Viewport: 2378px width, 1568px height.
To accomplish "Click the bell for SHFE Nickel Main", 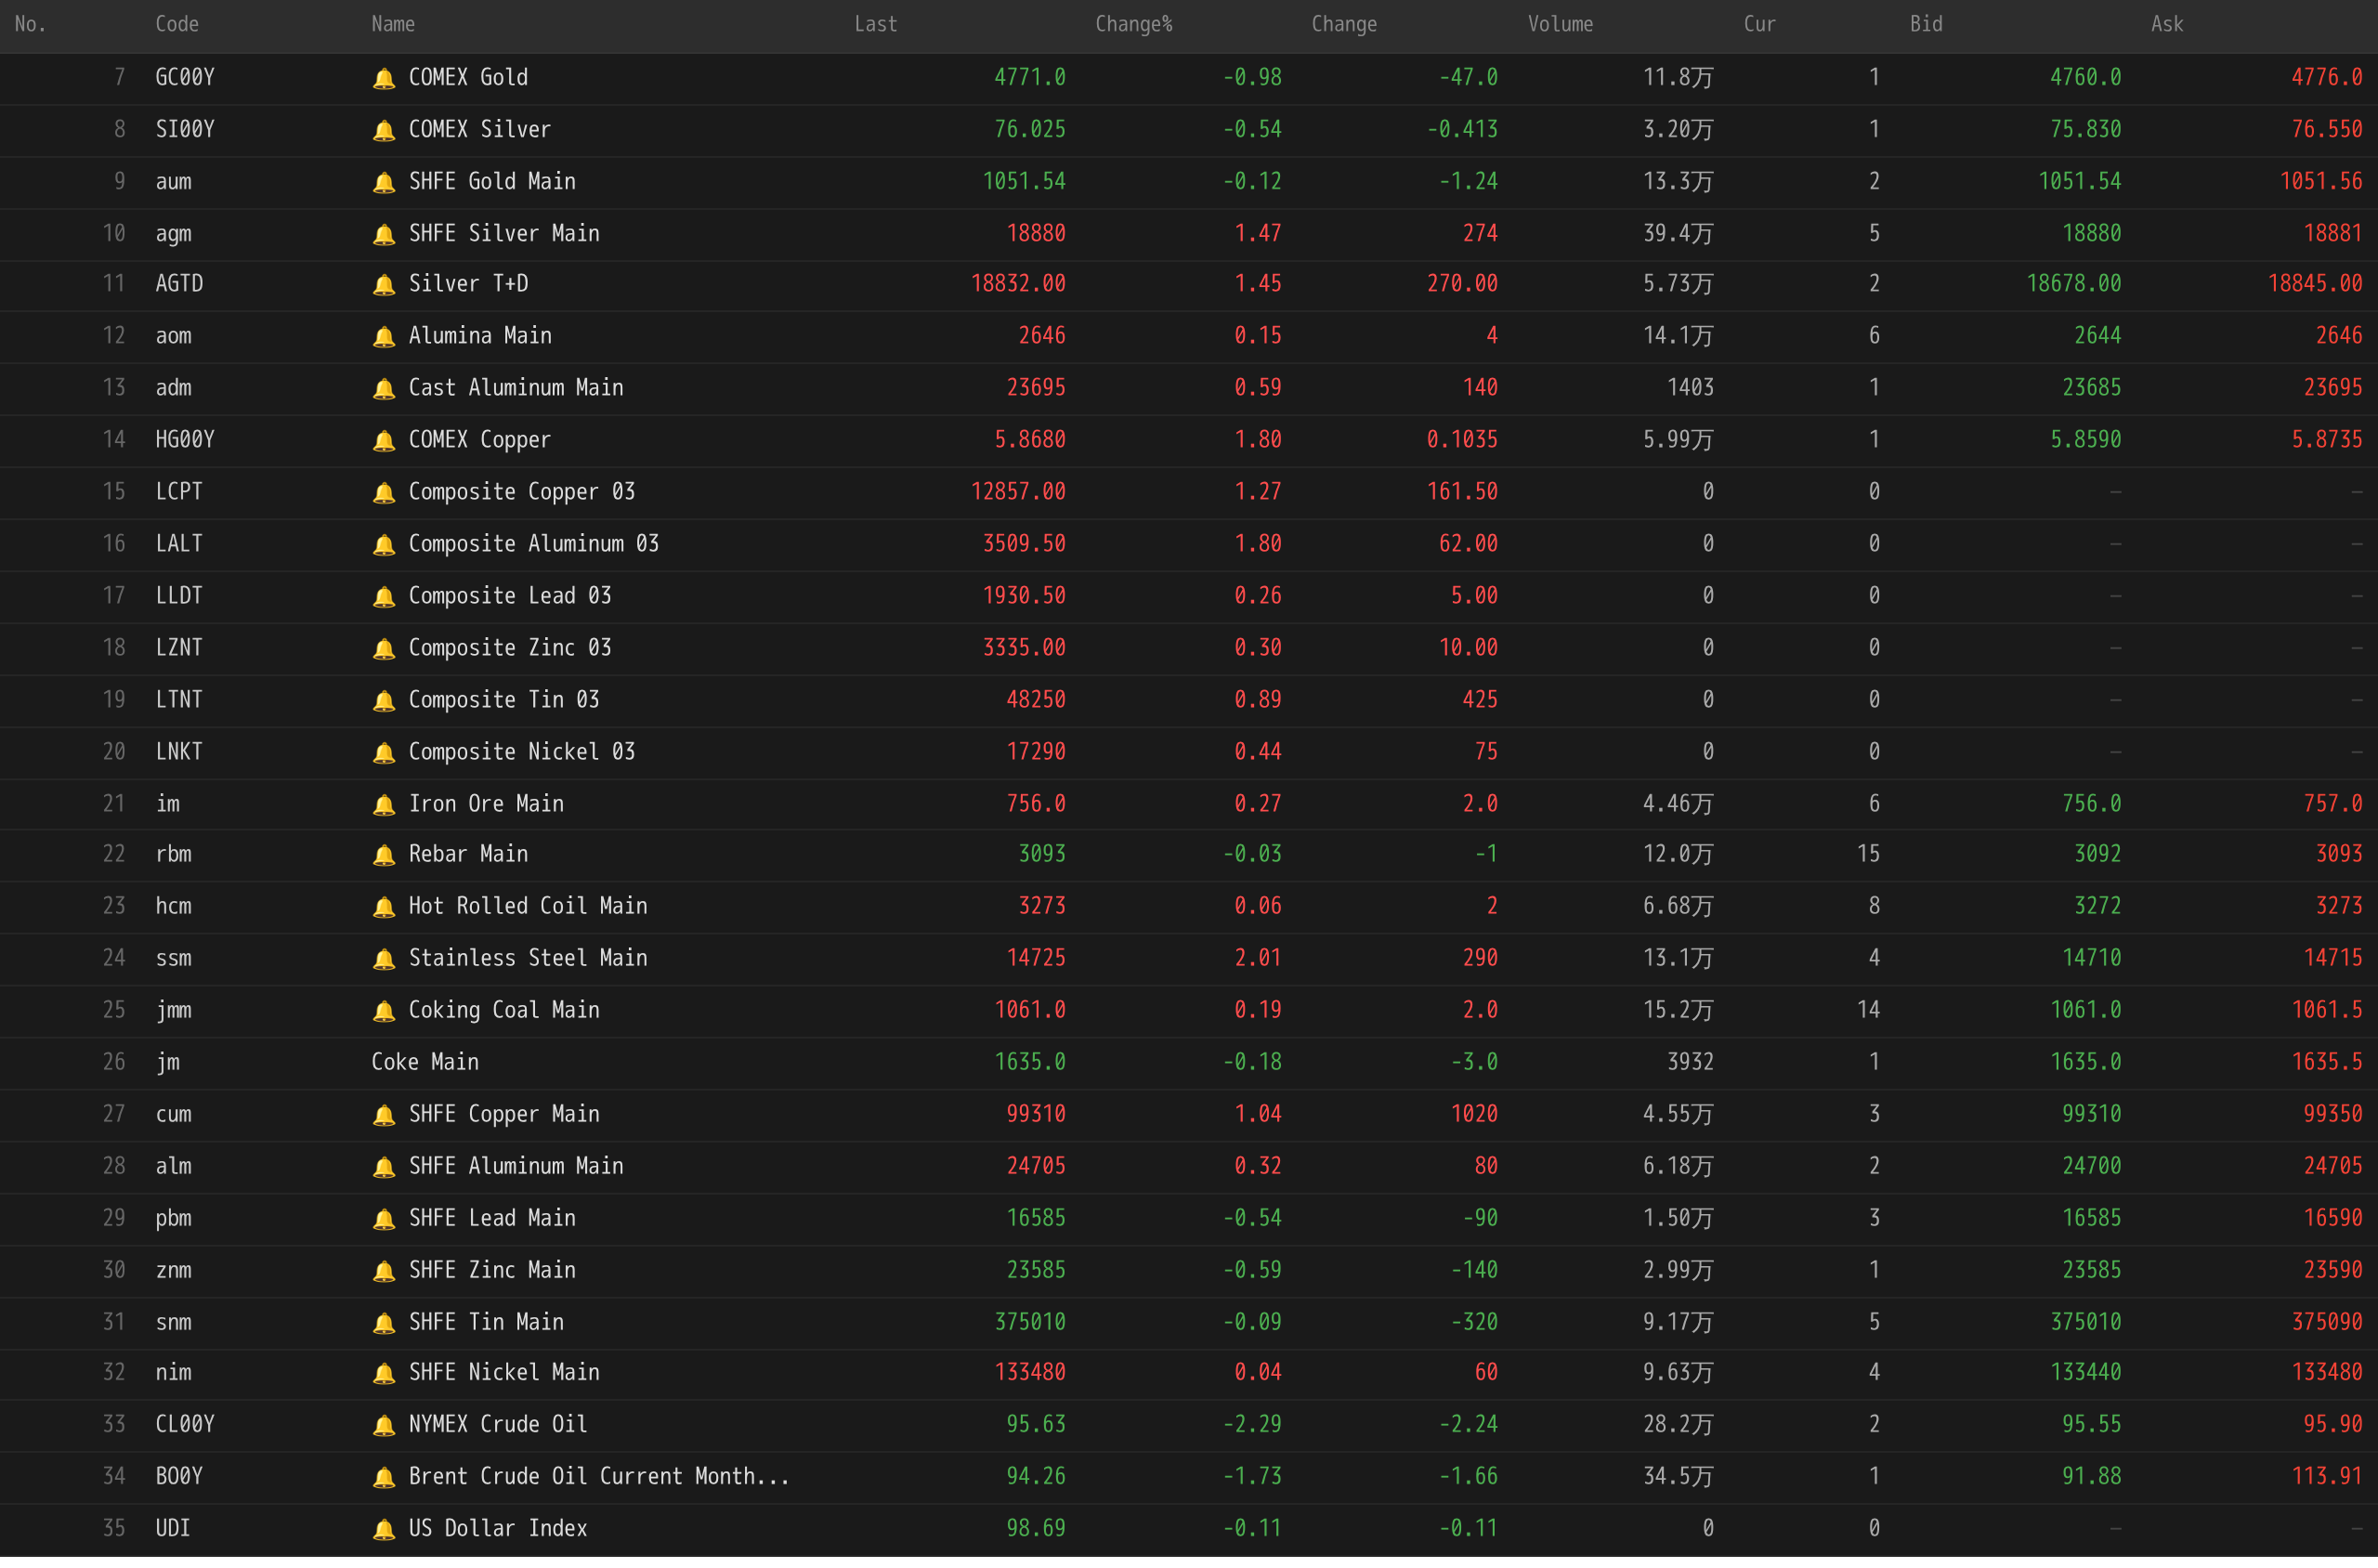I will pos(383,1372).
